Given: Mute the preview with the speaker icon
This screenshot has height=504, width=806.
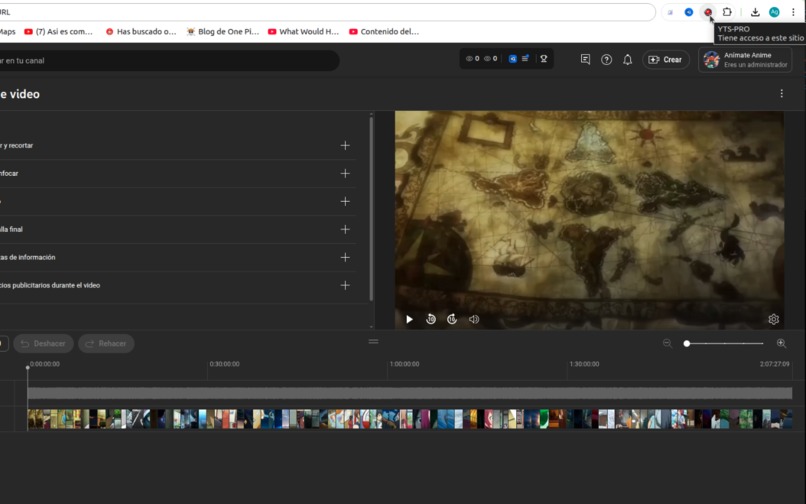Looking at the screenshot, I should click(x=474, y=319).
